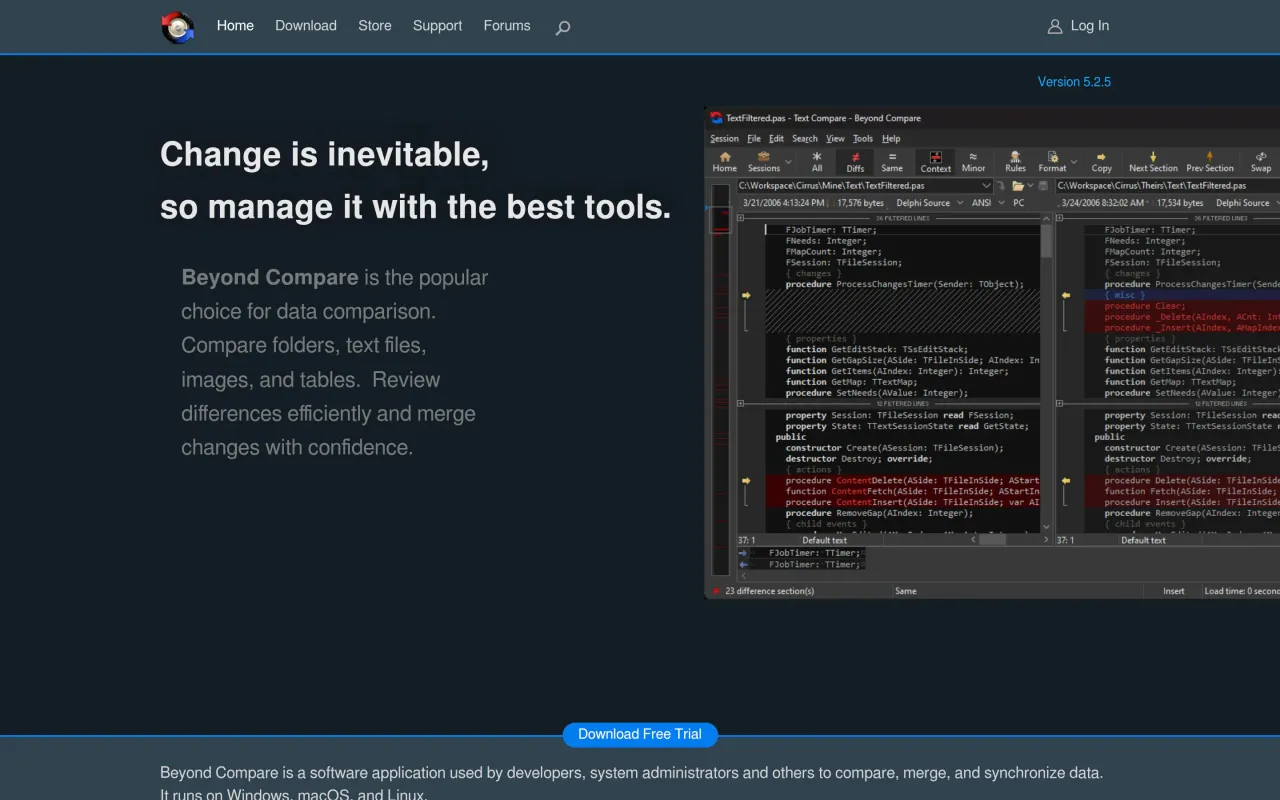
Task: Open the left file path dropdown
Action: pos(986,186)
